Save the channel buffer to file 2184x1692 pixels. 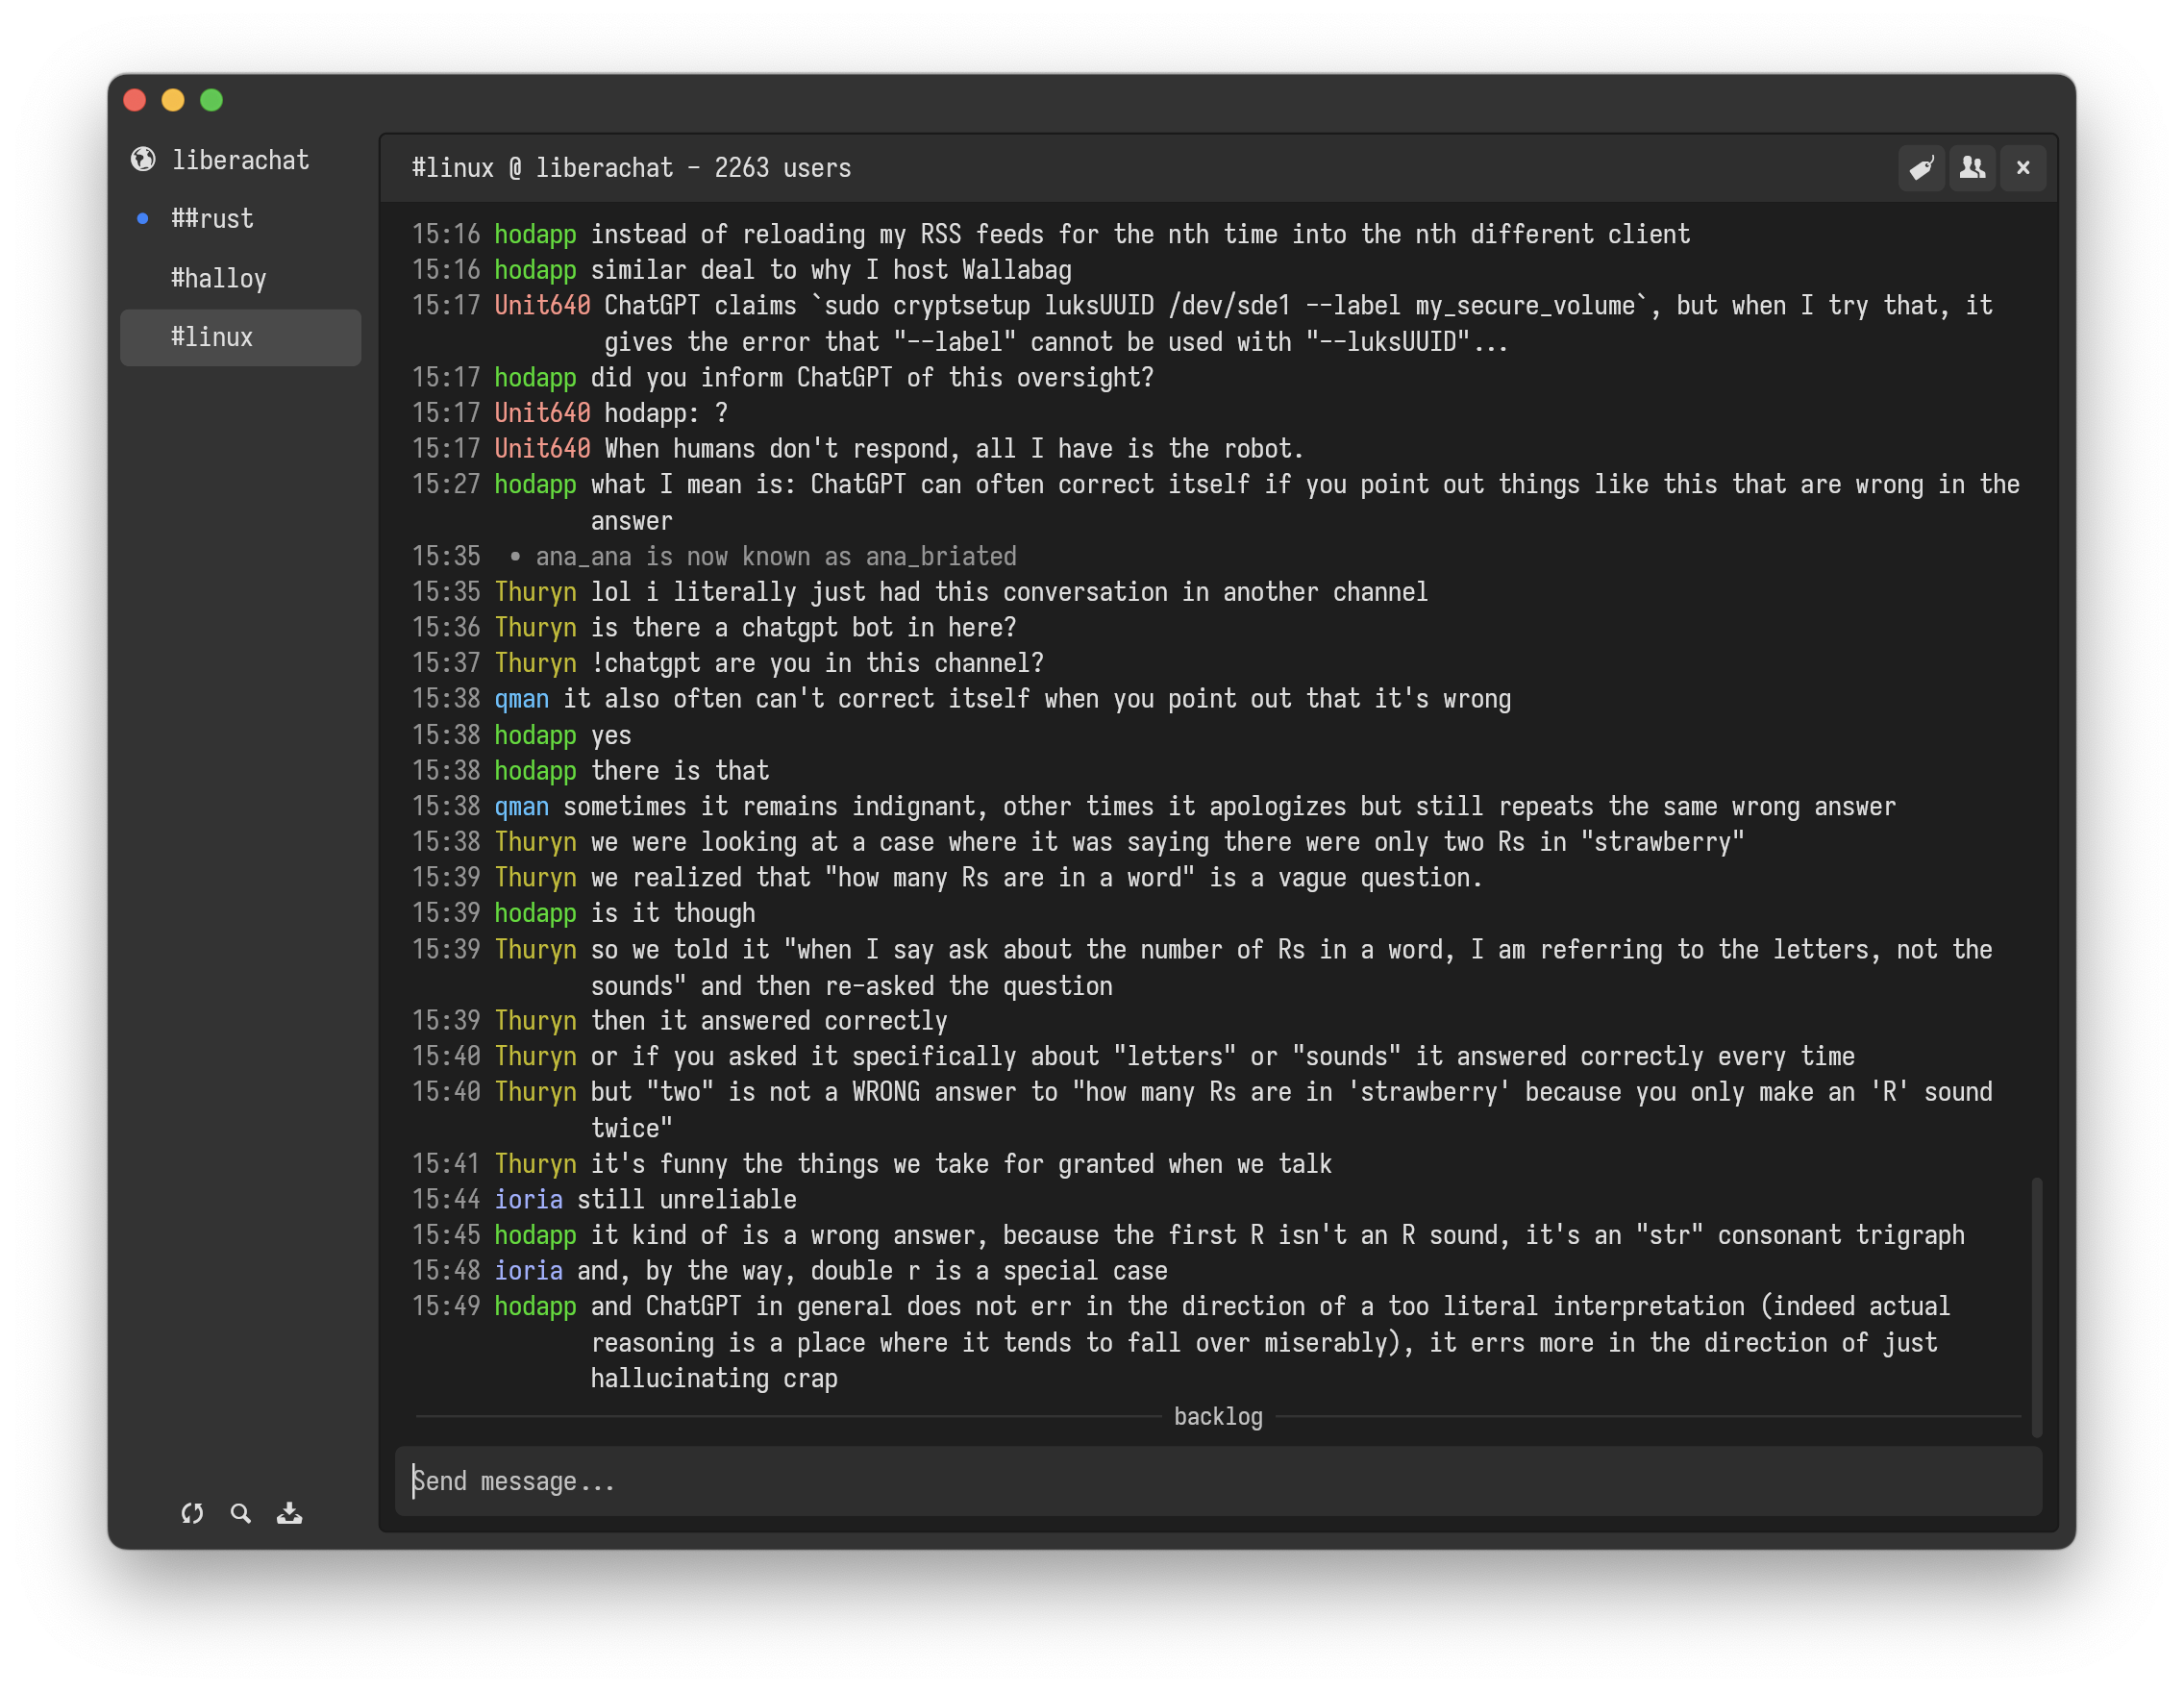click(289, 1514)
